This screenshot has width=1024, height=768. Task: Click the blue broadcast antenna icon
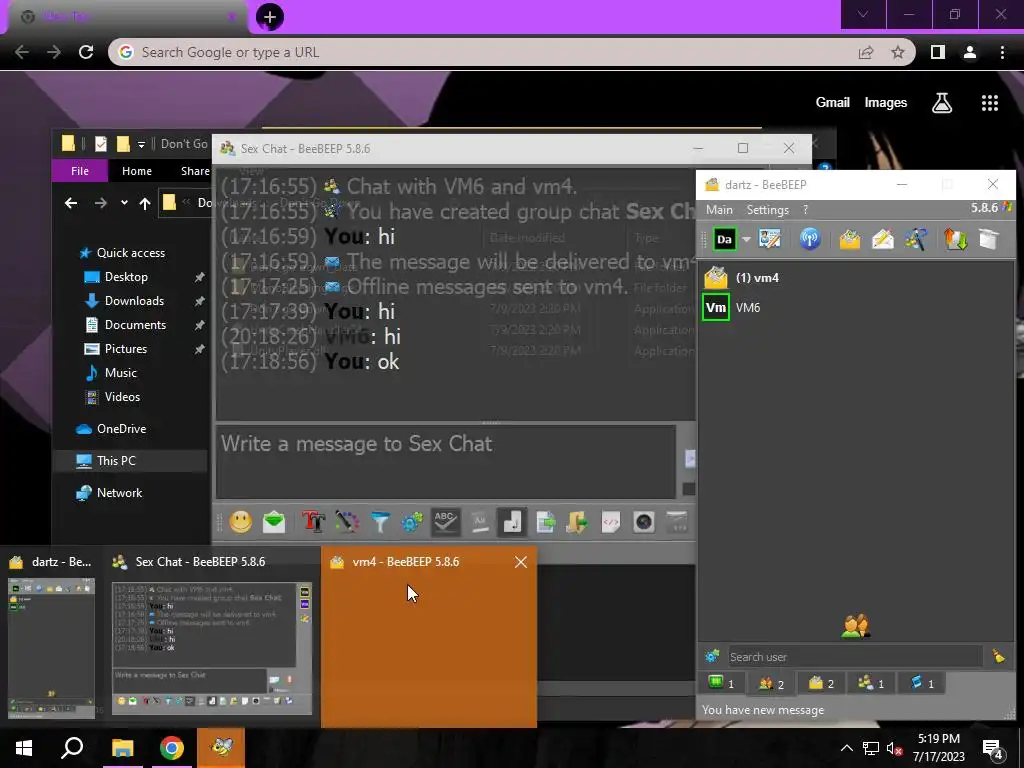click(x=810, y=239)
